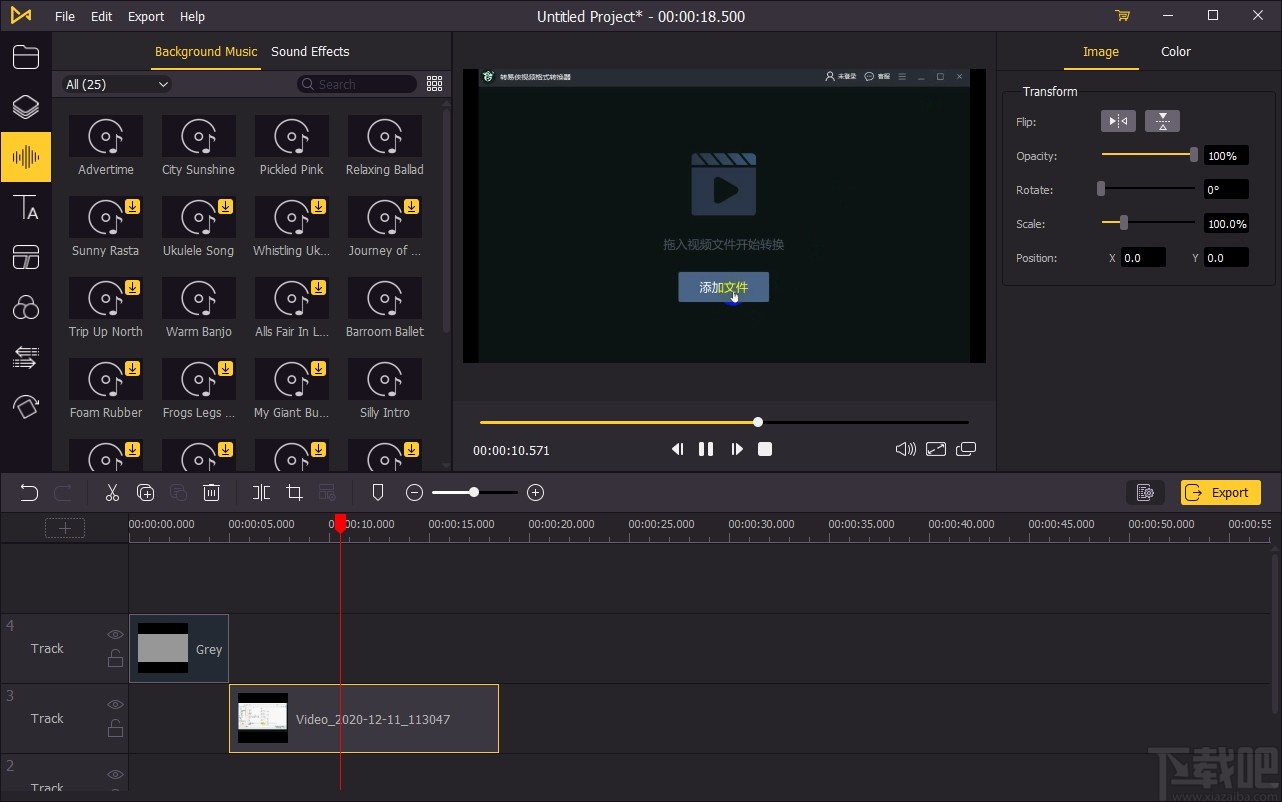Open the All (25) category dropdown
Screen dimensions: 1282x802
(115, 84)
